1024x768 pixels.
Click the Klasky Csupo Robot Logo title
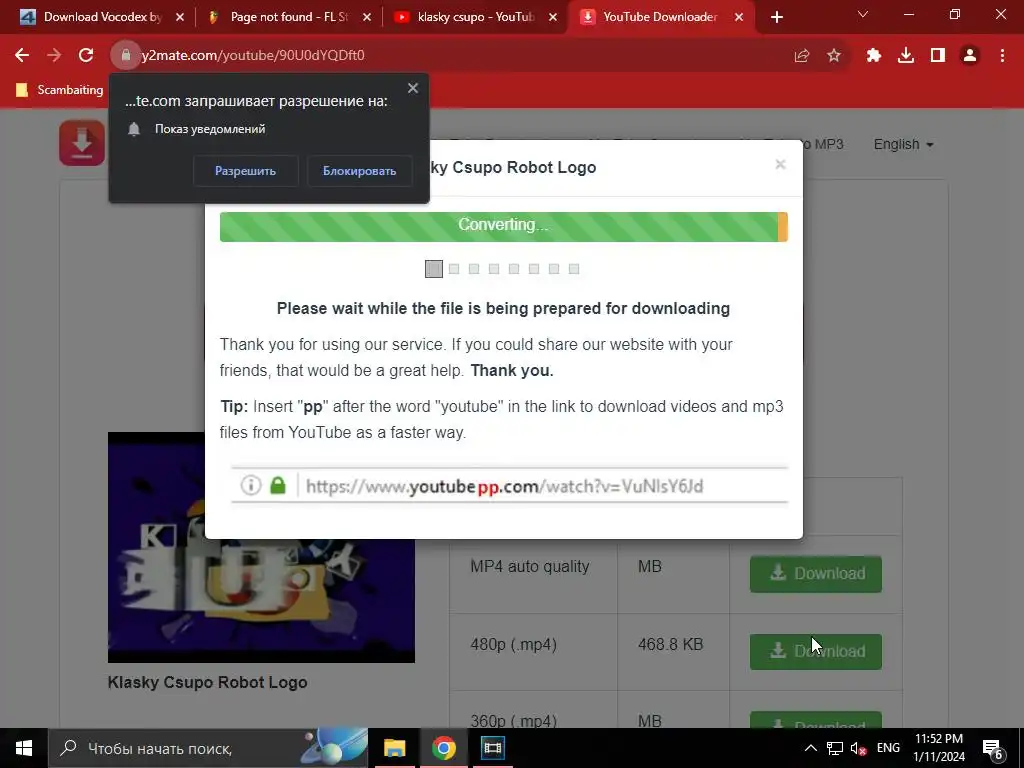pos(208,682)
